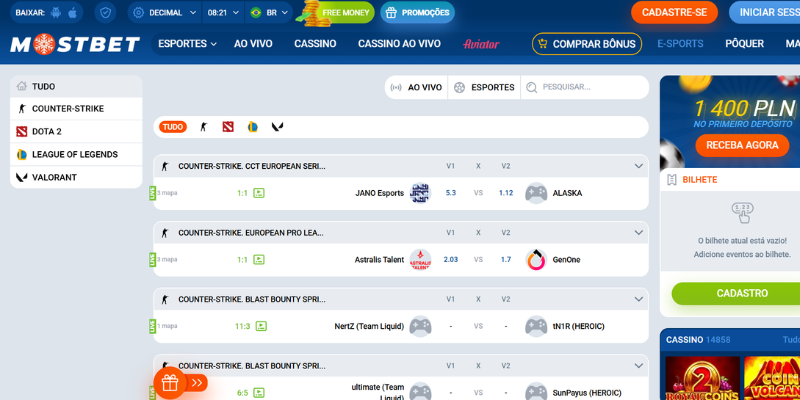Screen dimensions: 800x400
Task: Click the COMPRAR BÔNUS button
Action: (x=587, y=44)
